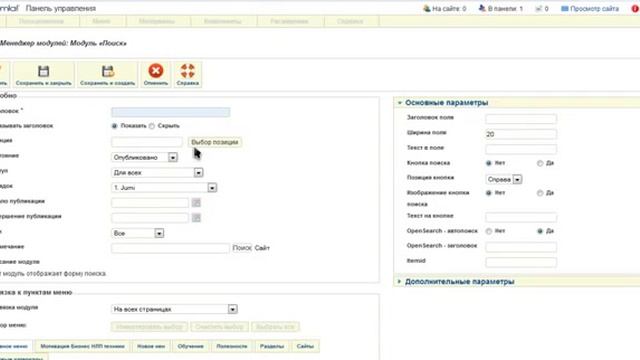The image size is (640, 360).
Task: Switch to the Полезности menu tab
Action: tap(232, 346)
